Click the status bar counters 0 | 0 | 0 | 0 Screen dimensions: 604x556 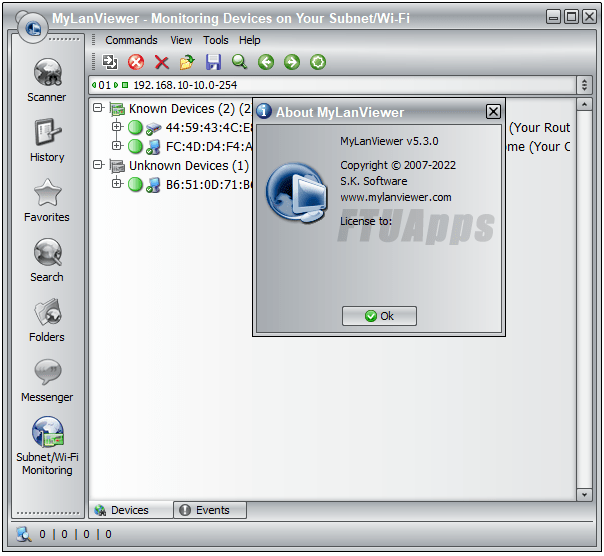point(76,534)
